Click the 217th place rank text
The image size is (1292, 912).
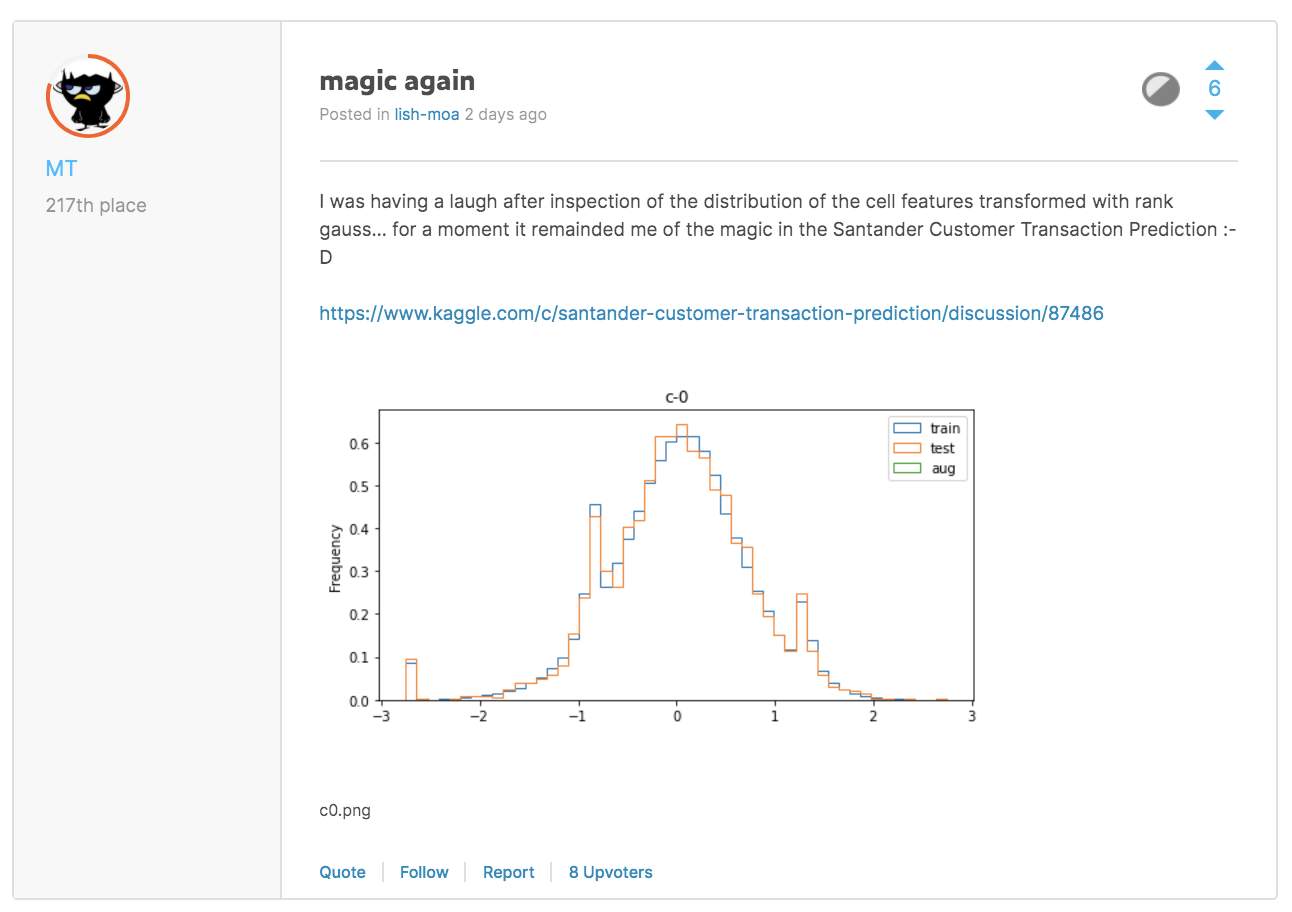pos(96,204)
